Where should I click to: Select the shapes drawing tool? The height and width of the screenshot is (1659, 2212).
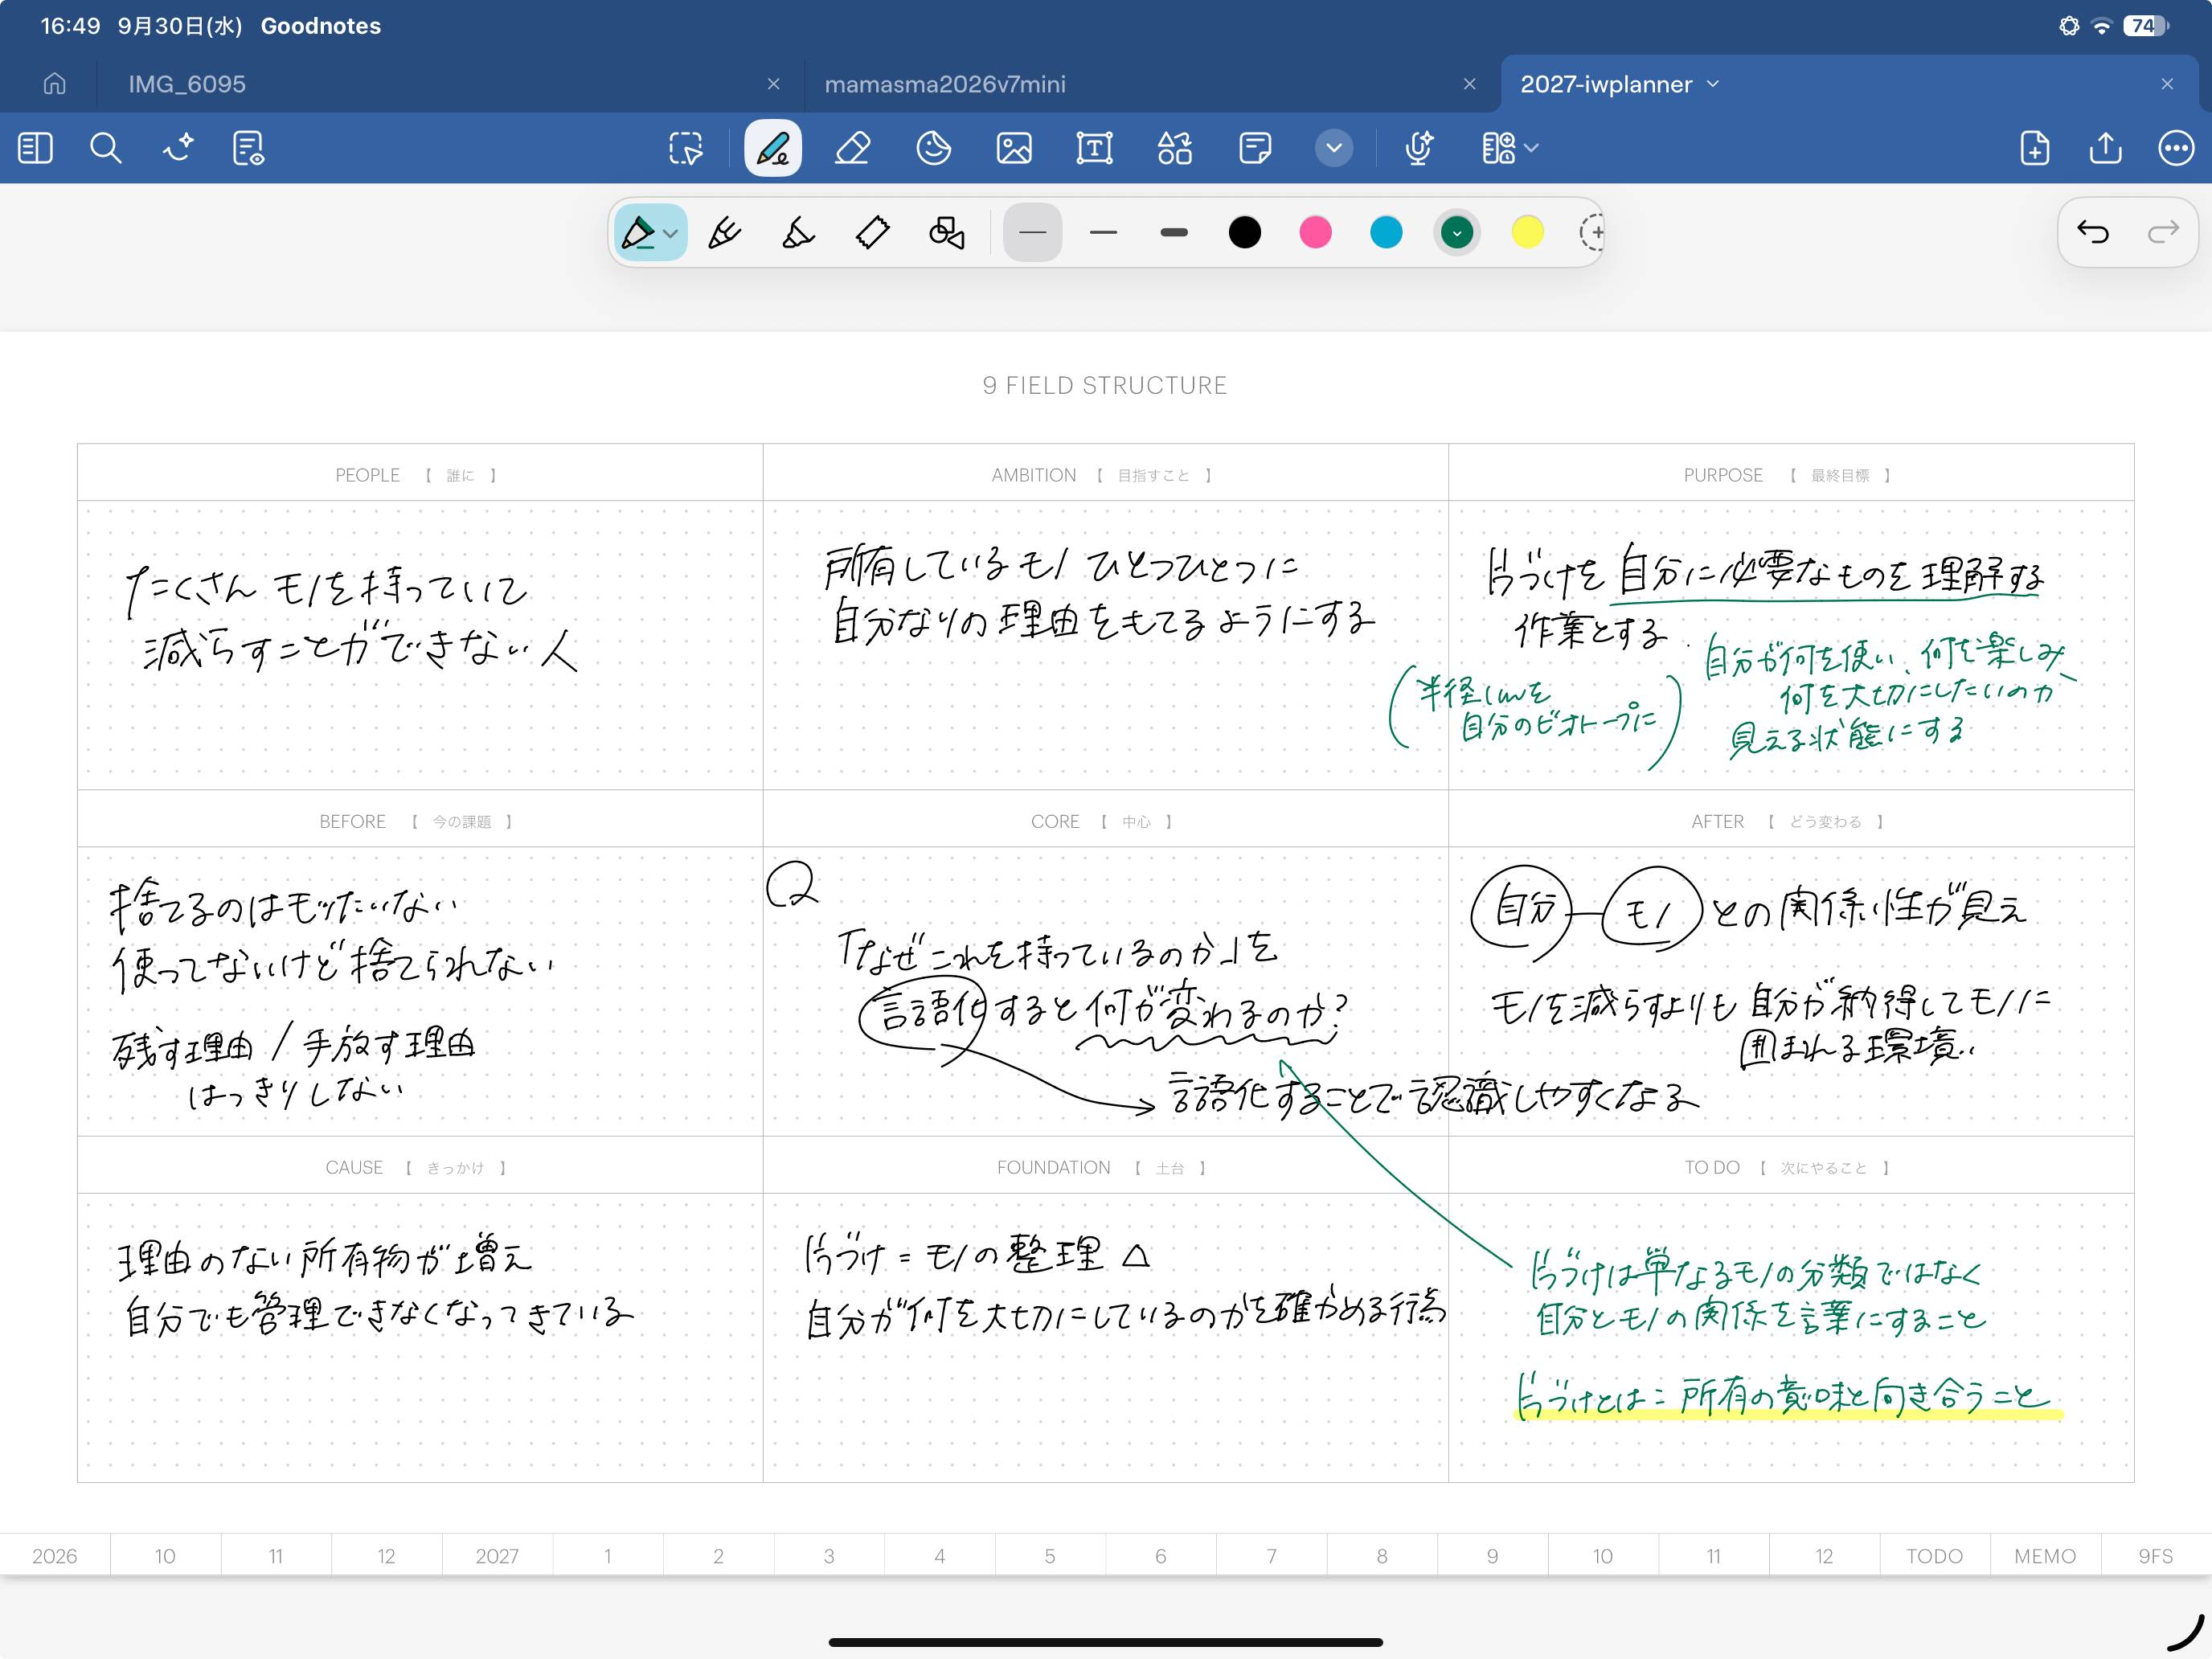pyautogui.click(x=946, y=233)
